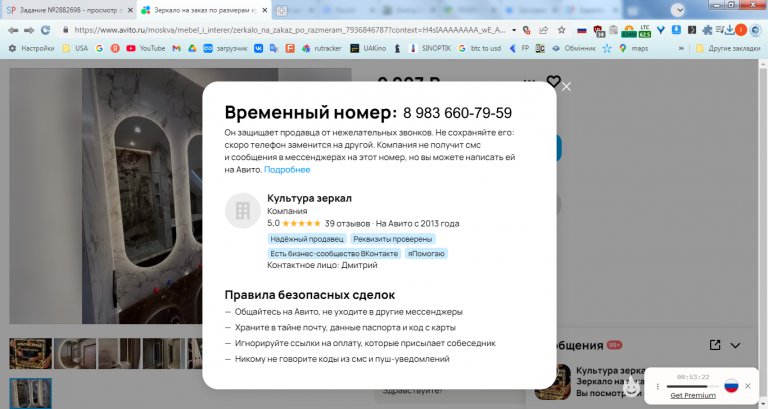Click the Russian flag extension icon in toolbar

(581, 30)
